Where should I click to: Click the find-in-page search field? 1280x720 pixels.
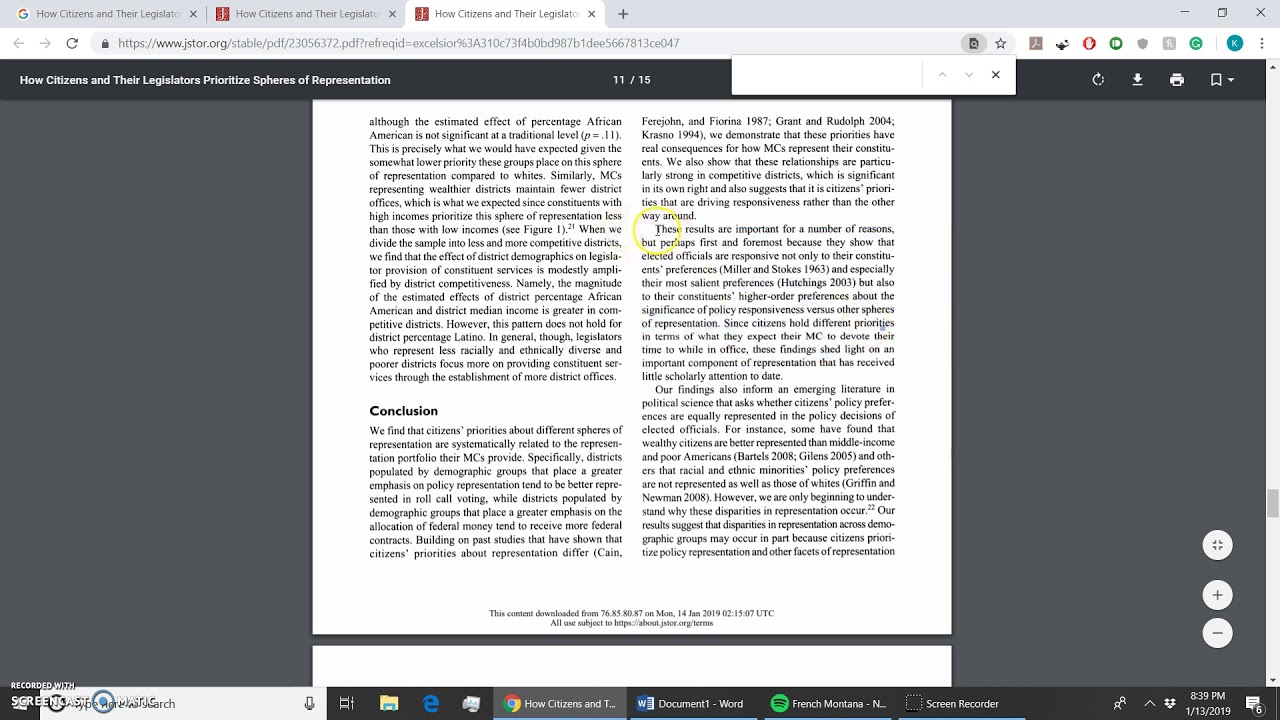(x=828, y=75)
